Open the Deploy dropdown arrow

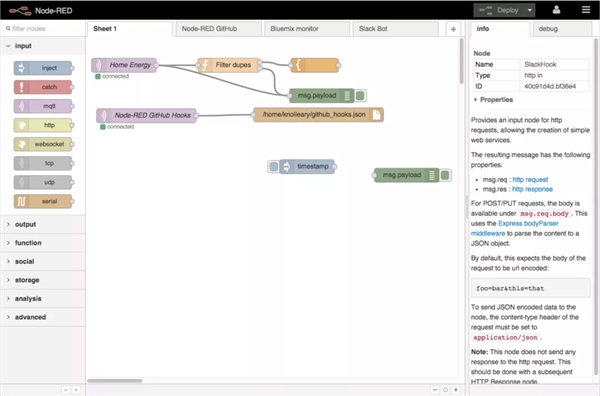(x=530, y=10)
